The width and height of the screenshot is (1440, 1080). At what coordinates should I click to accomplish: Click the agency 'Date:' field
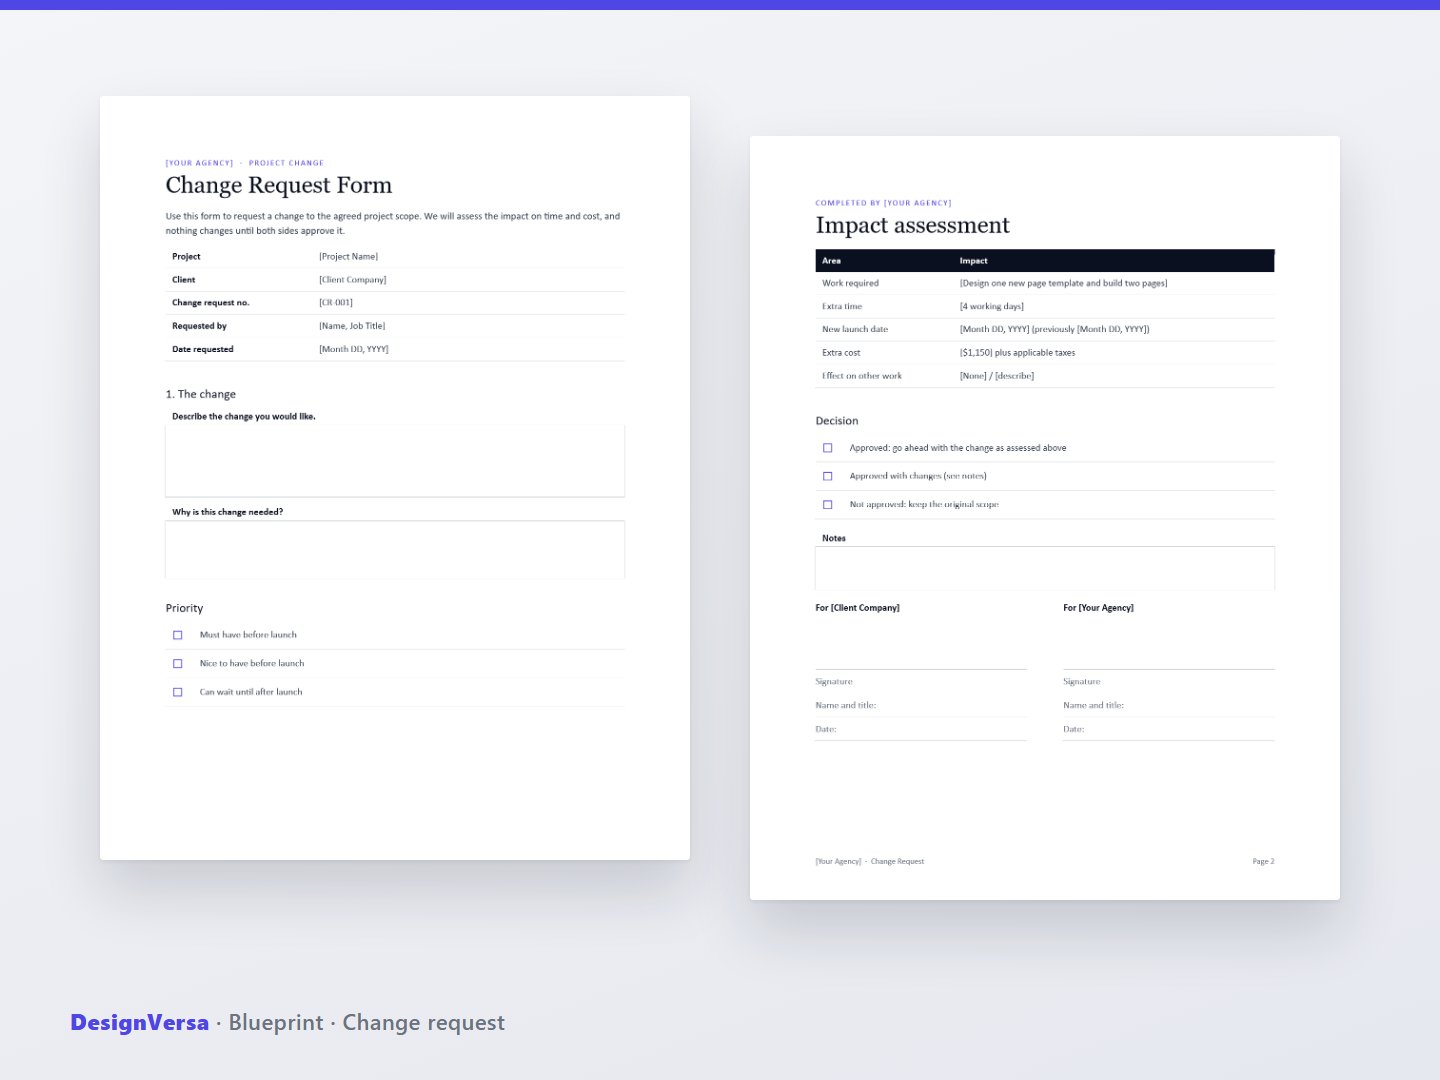[x=1169, y=729]
